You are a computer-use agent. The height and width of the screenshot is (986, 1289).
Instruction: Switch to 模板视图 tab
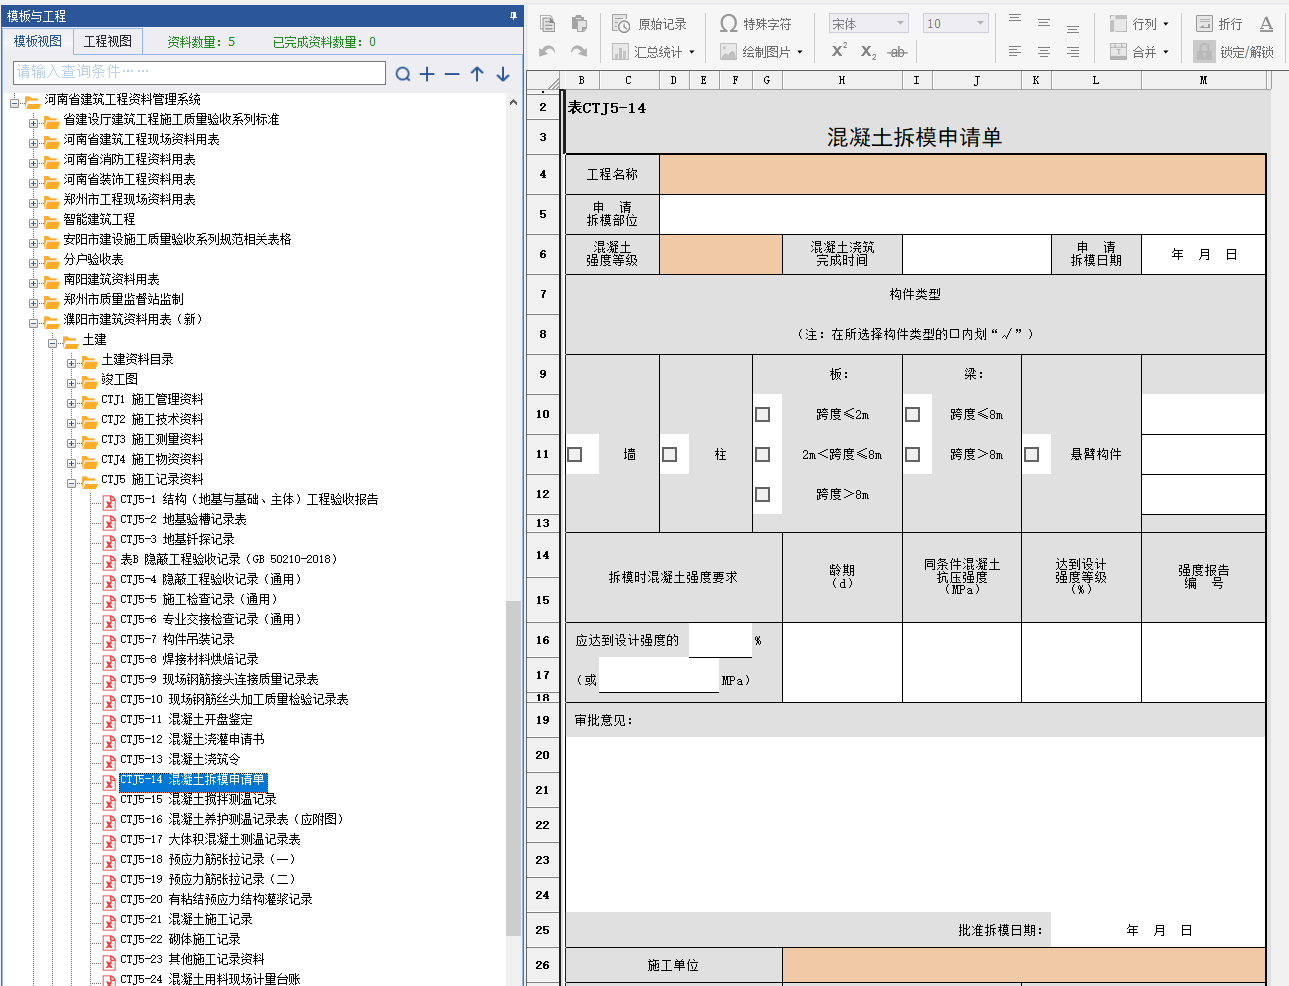pyautogui.click(x=38, y=41)
